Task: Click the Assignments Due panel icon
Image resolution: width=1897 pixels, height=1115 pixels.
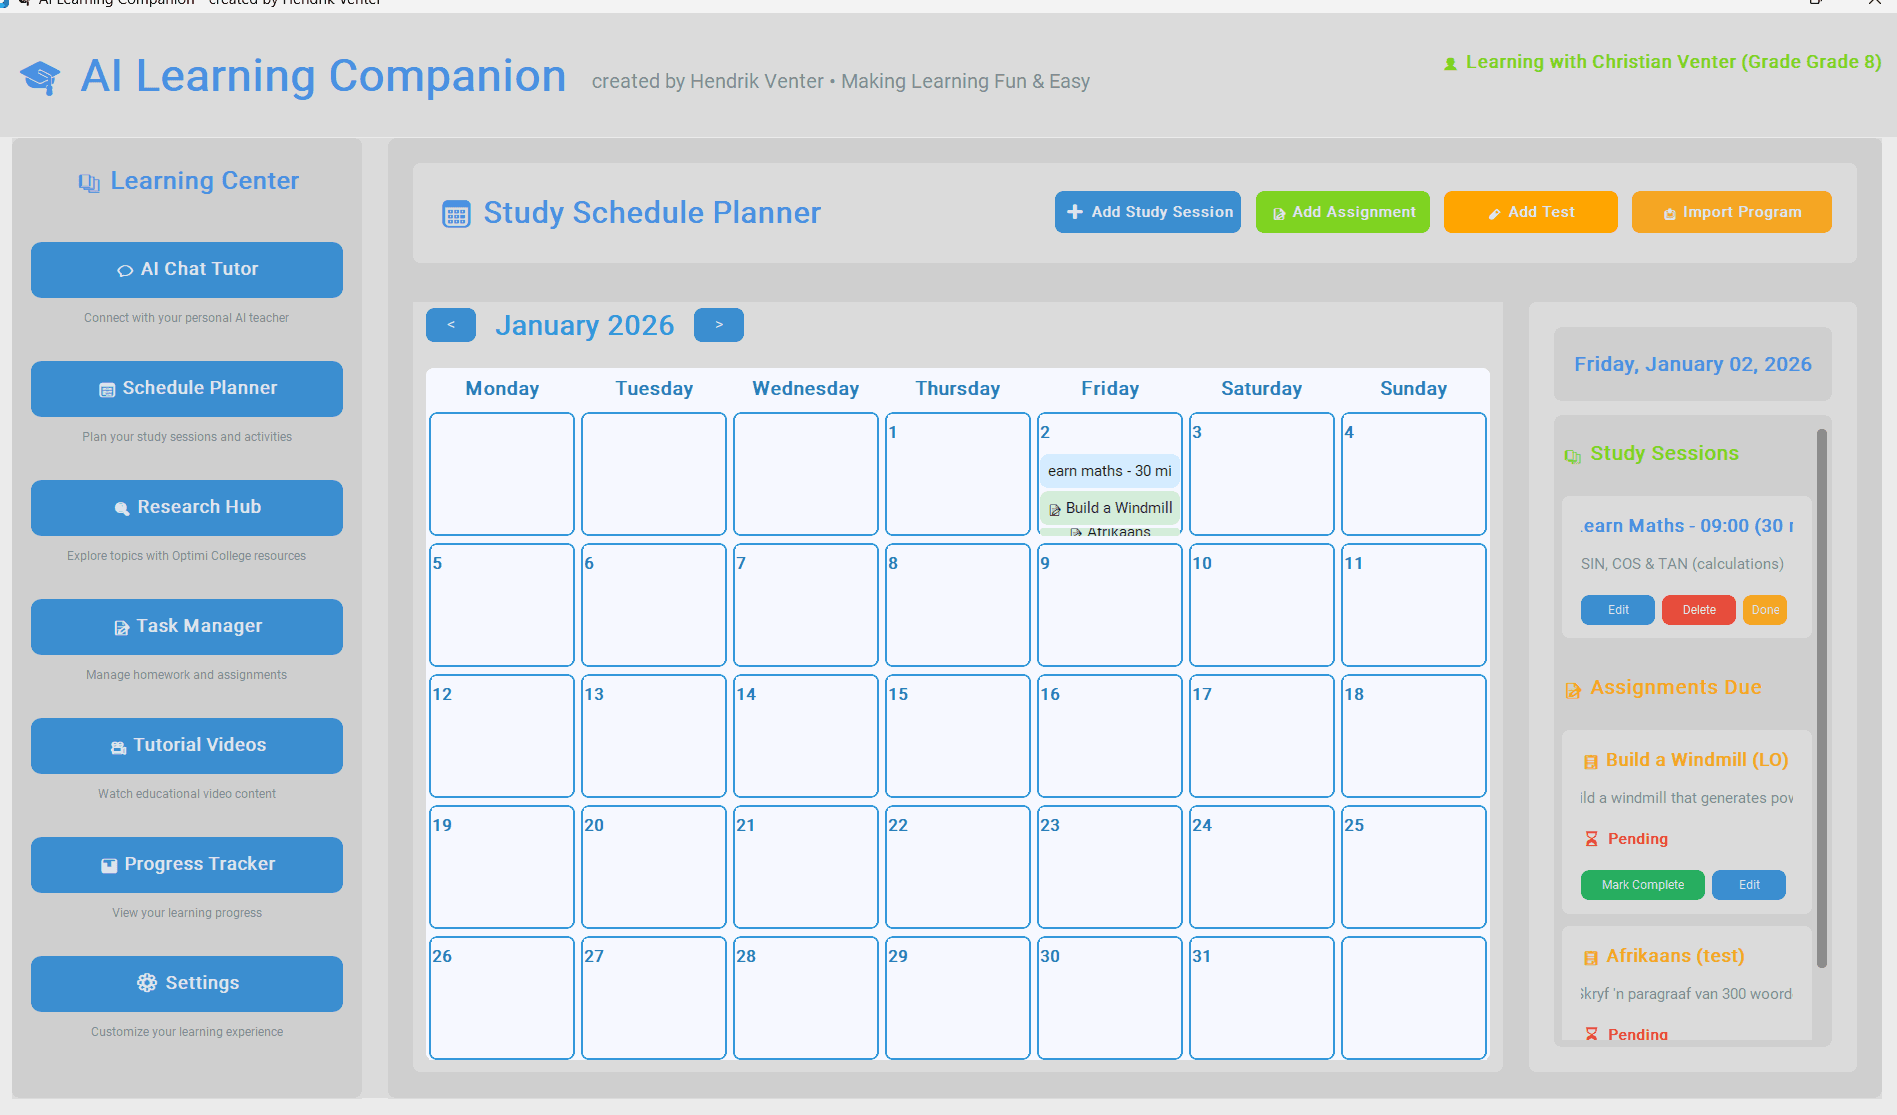Action: tap(1573, 689)
